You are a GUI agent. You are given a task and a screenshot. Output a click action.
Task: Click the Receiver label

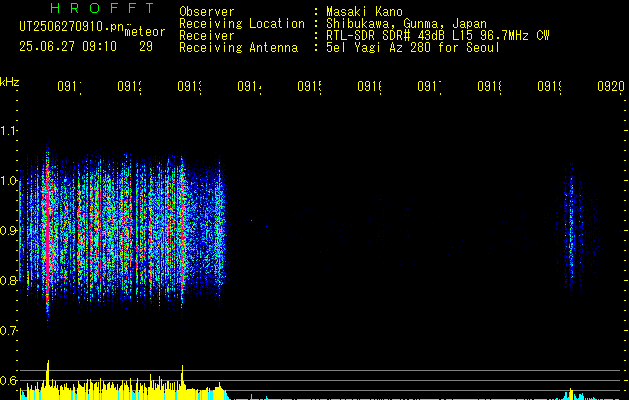click(x=207, y=36)
